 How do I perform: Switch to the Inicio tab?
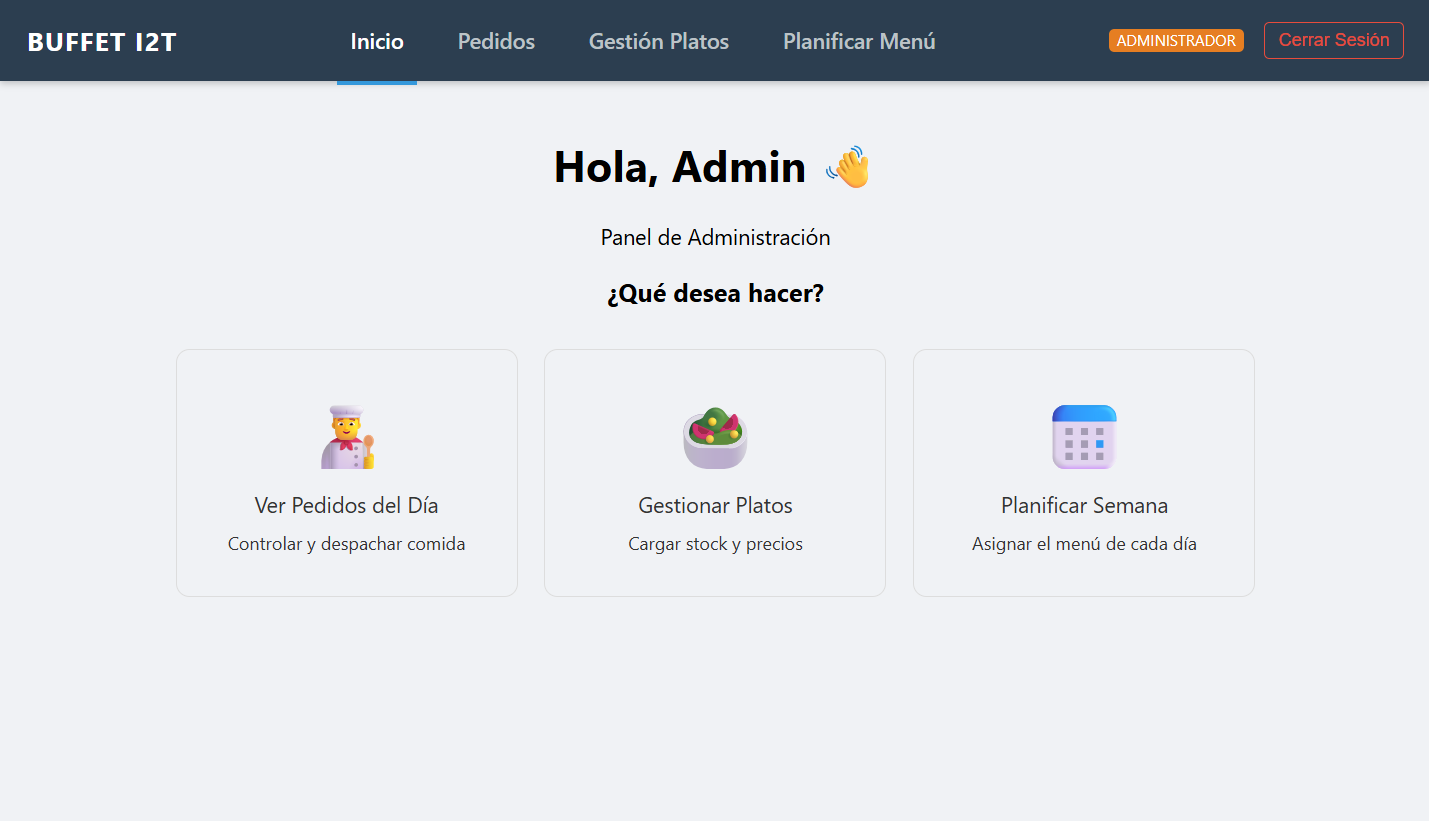[377, 42]
